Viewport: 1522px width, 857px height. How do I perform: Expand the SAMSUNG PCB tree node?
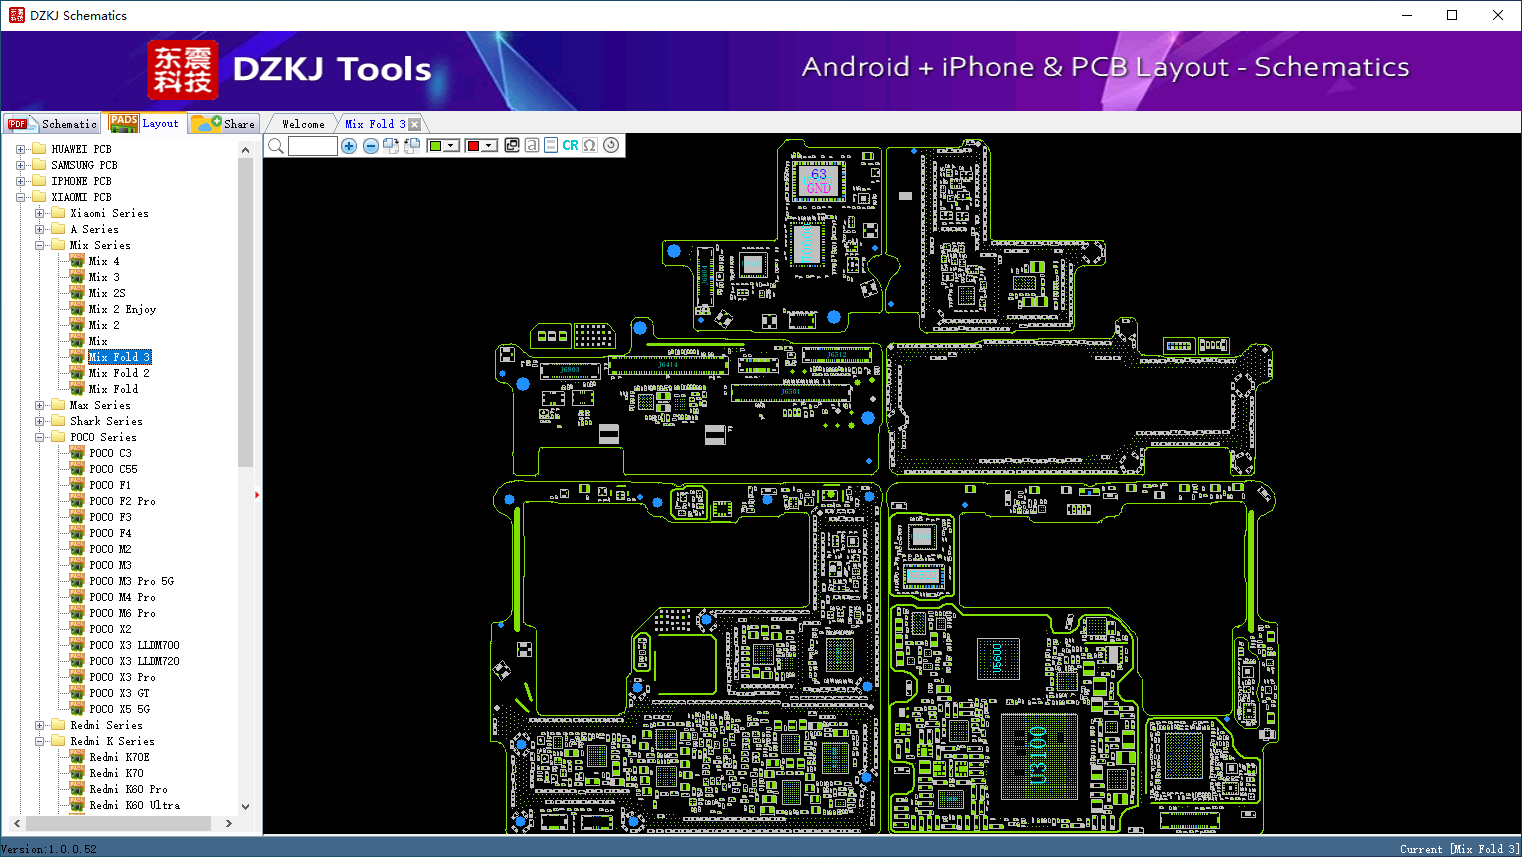[20, 165]
